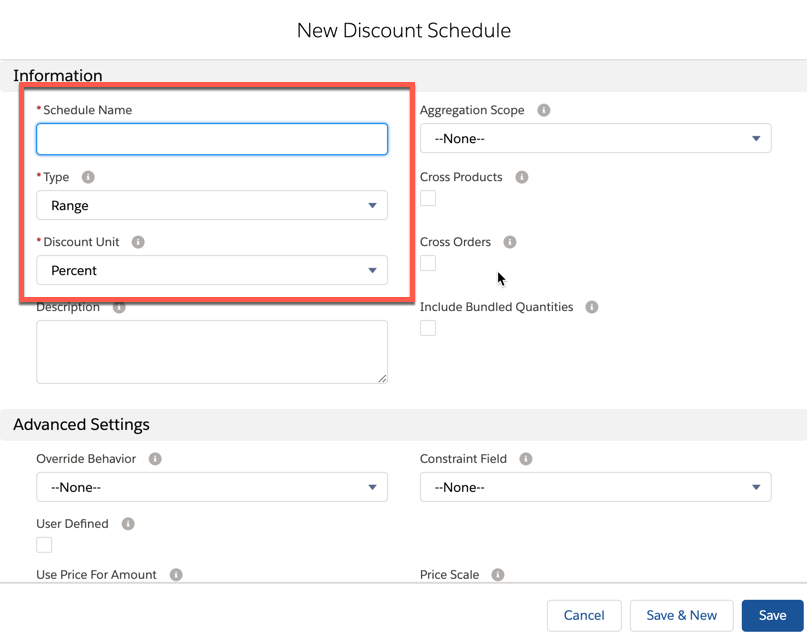The height and width of the screenshot is (643, 807).
Task: Click the Cross Orders info icon
Action: coord(510,242)
